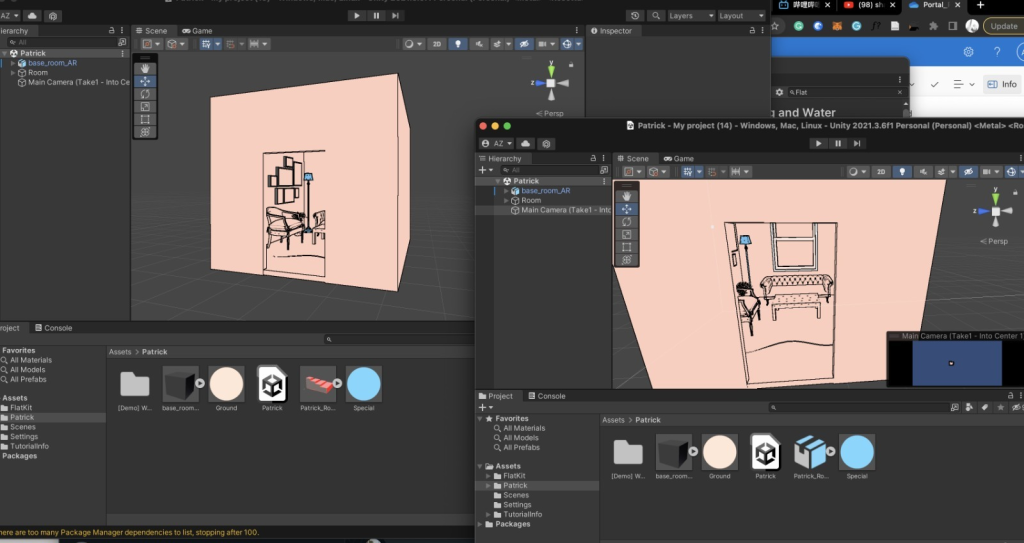Select the Move tool in front Unity window
The width and height of the screenshot is (1024, 543).
pyautogui.click(x=626, y=209)
